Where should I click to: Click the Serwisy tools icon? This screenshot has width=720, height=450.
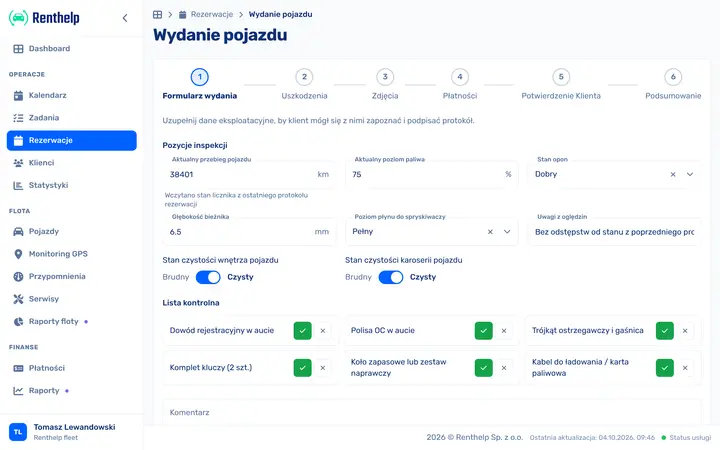(18, 299)
